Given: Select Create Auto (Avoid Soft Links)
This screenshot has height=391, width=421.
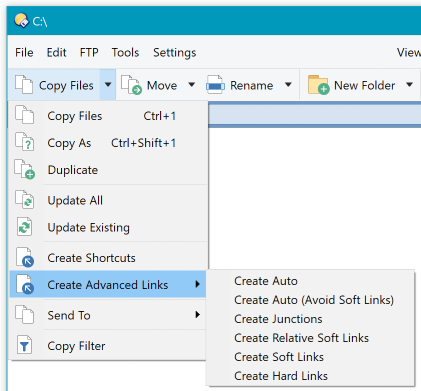Looking at the screenshot, I should tap(310, 300).
